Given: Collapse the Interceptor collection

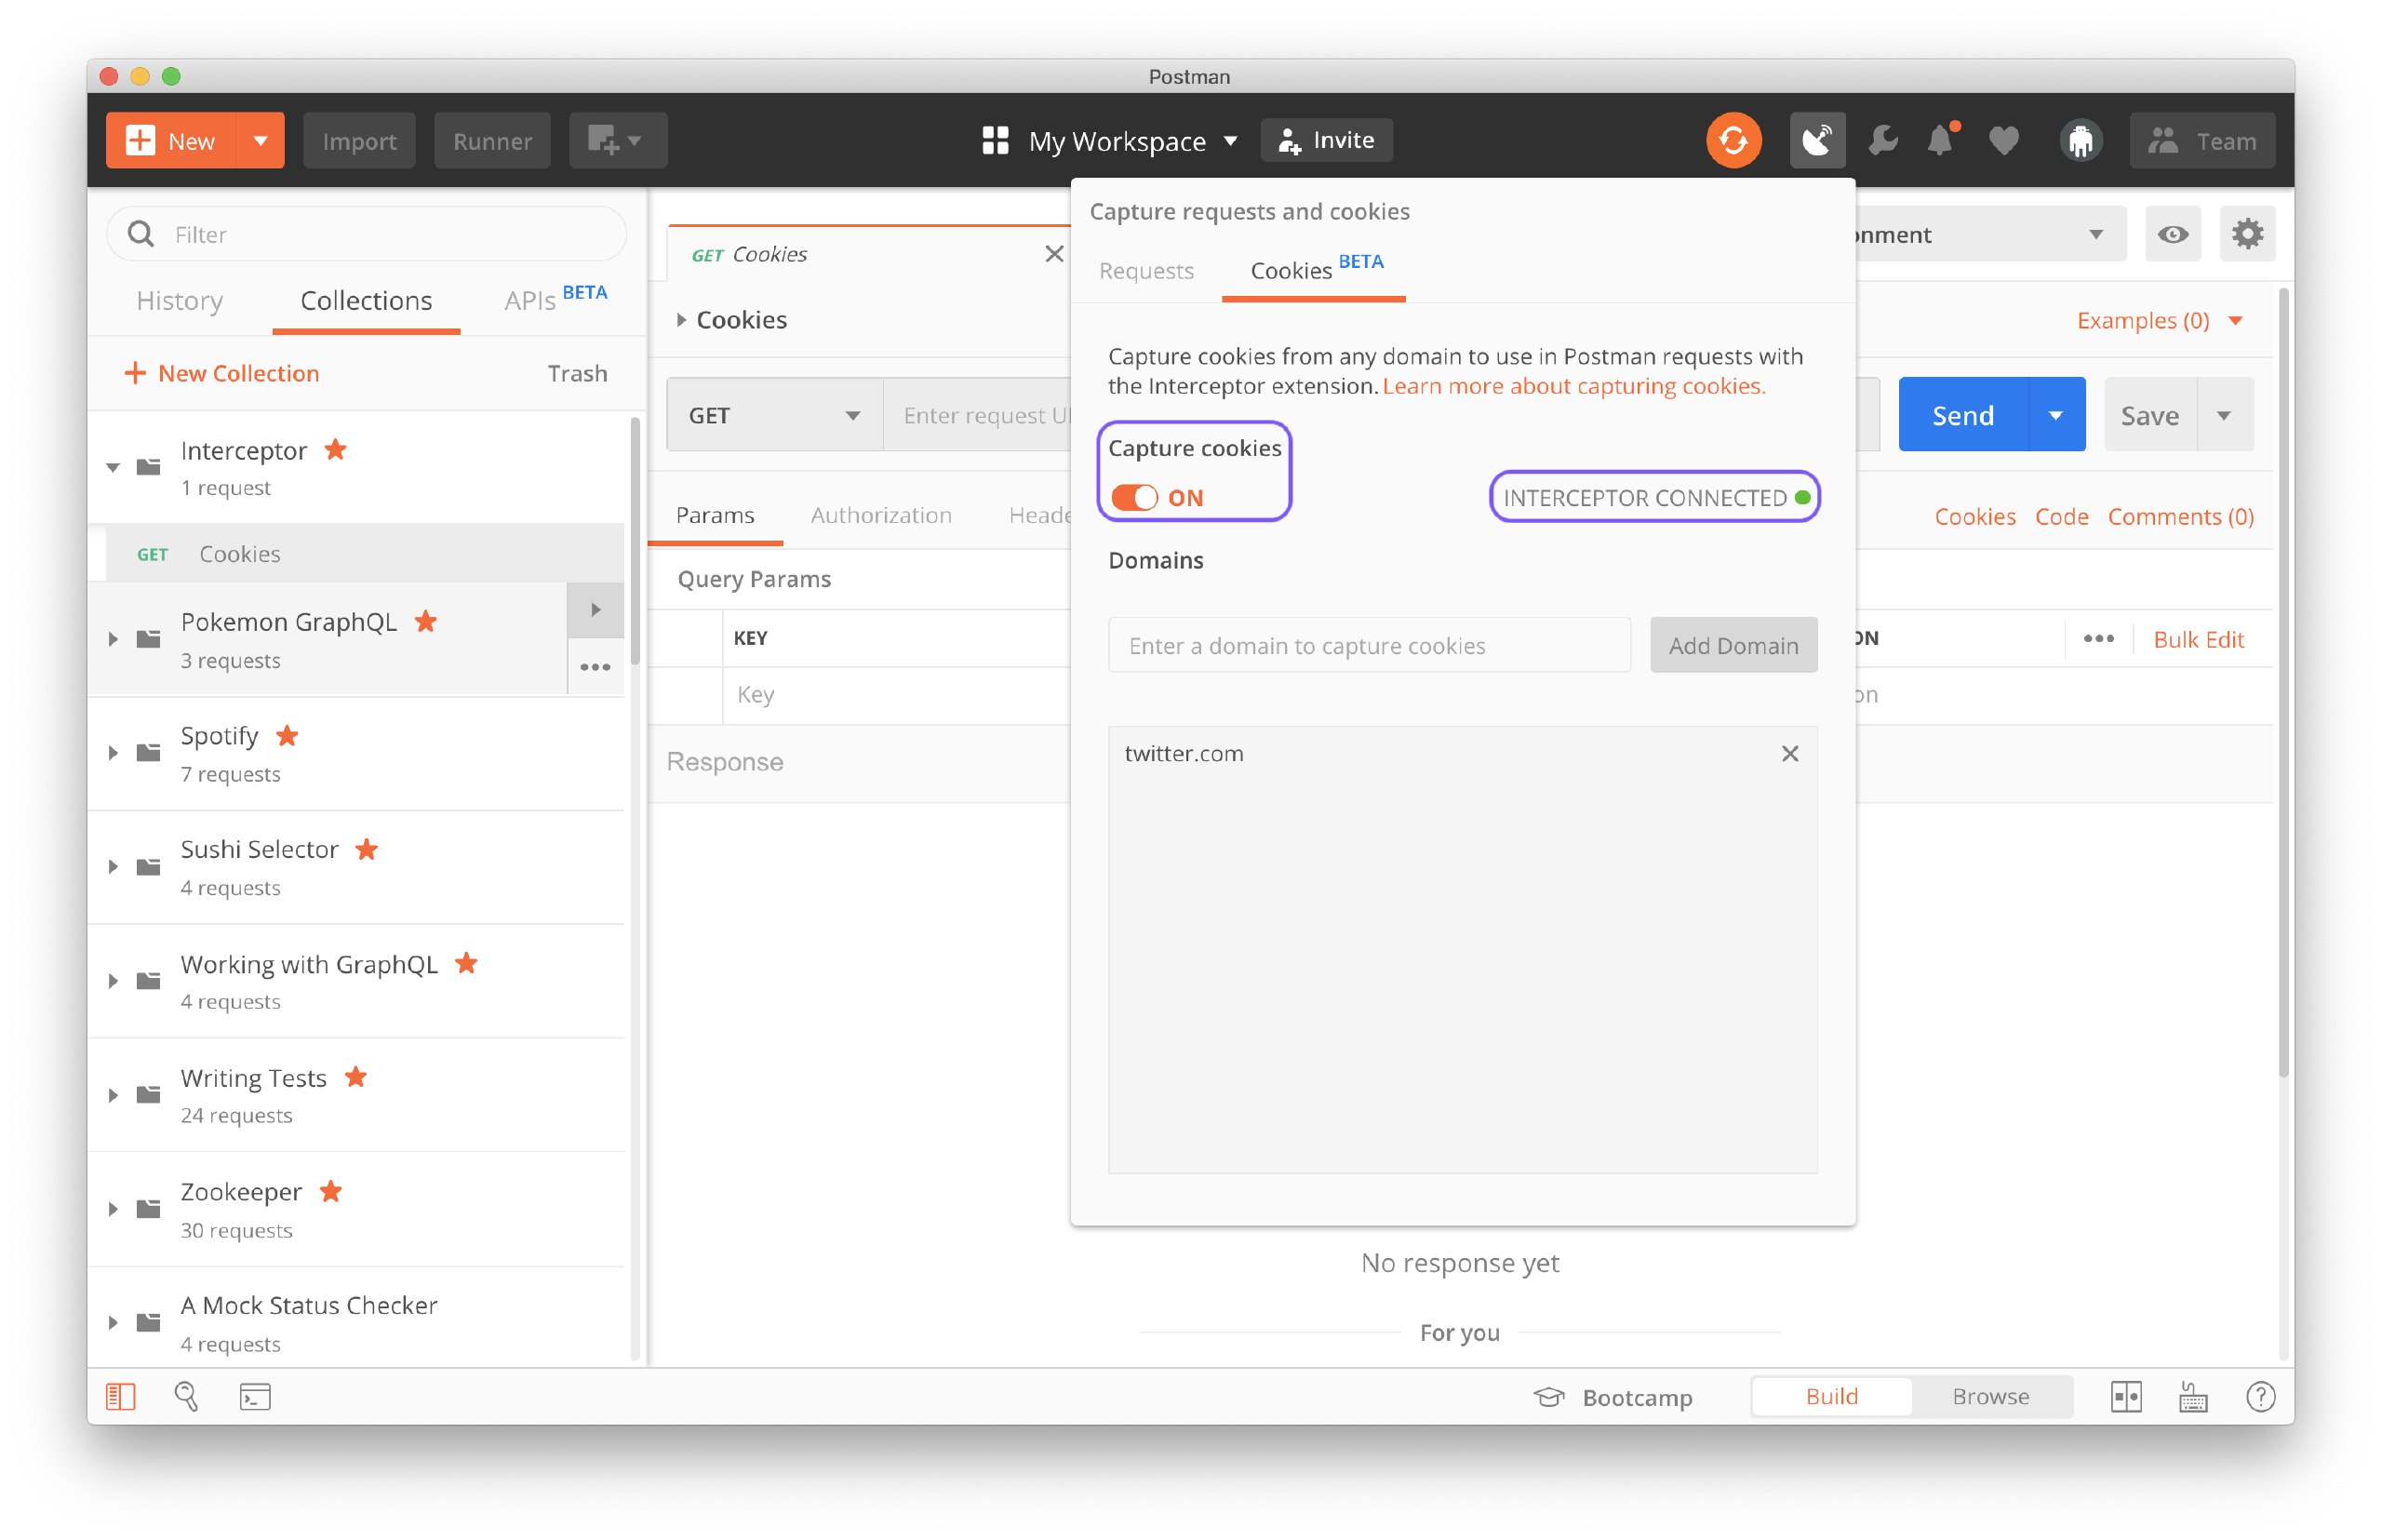Looking at the screenshot, I should [x=113, y=467].
